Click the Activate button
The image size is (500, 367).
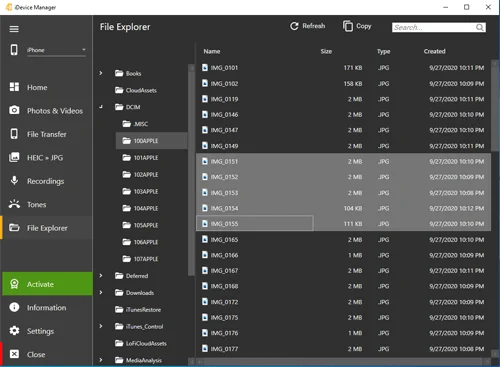pos(47,284)
